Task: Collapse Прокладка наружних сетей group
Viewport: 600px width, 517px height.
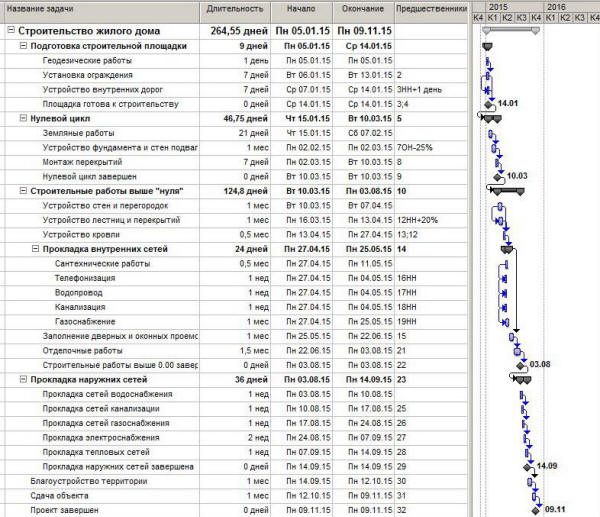Action: coord(23,379)
